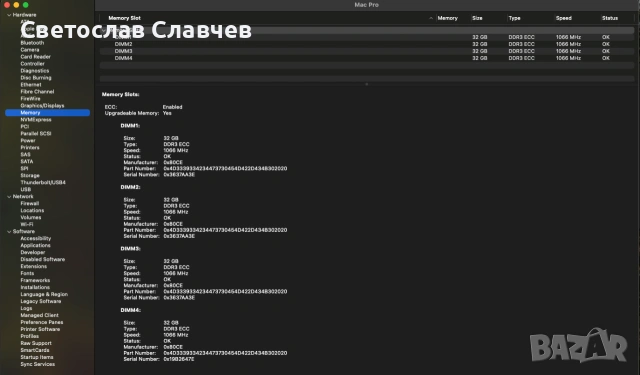Open NVMExpress hardware info

(x=36, y=120)
